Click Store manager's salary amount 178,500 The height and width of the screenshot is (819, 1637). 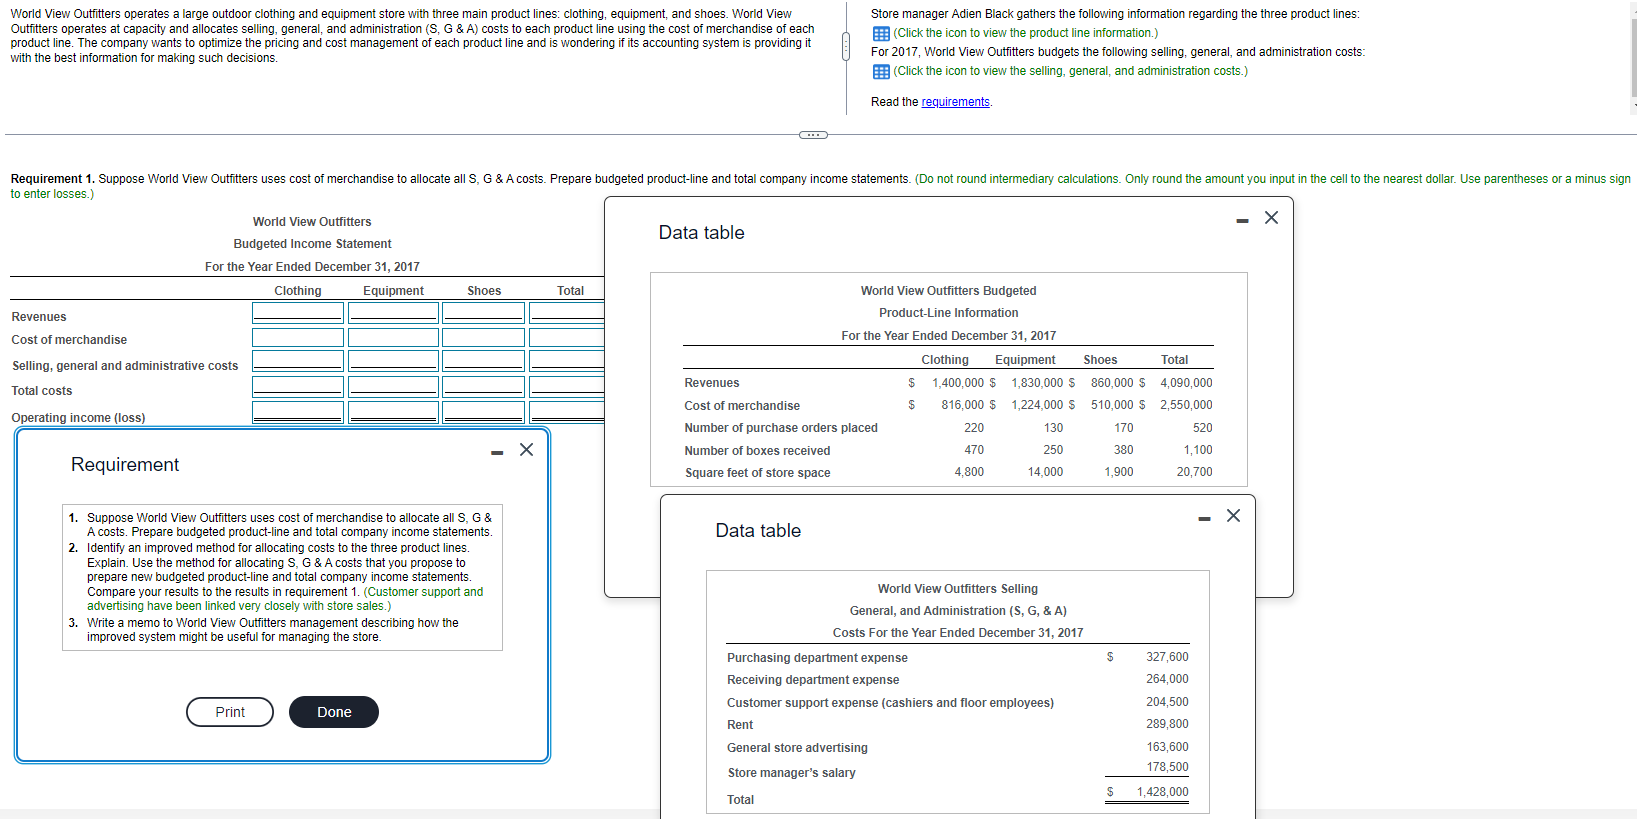1167,767
